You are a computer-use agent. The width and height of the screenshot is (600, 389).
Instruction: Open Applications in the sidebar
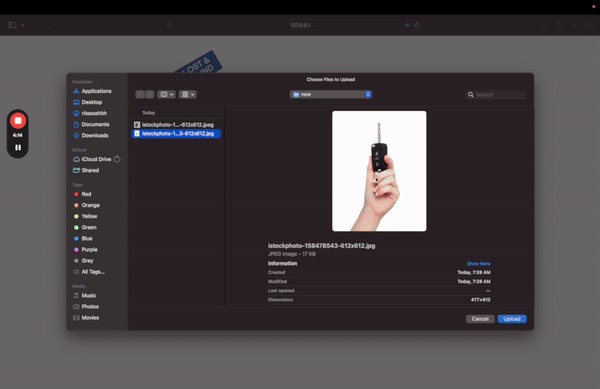[92, 91]
